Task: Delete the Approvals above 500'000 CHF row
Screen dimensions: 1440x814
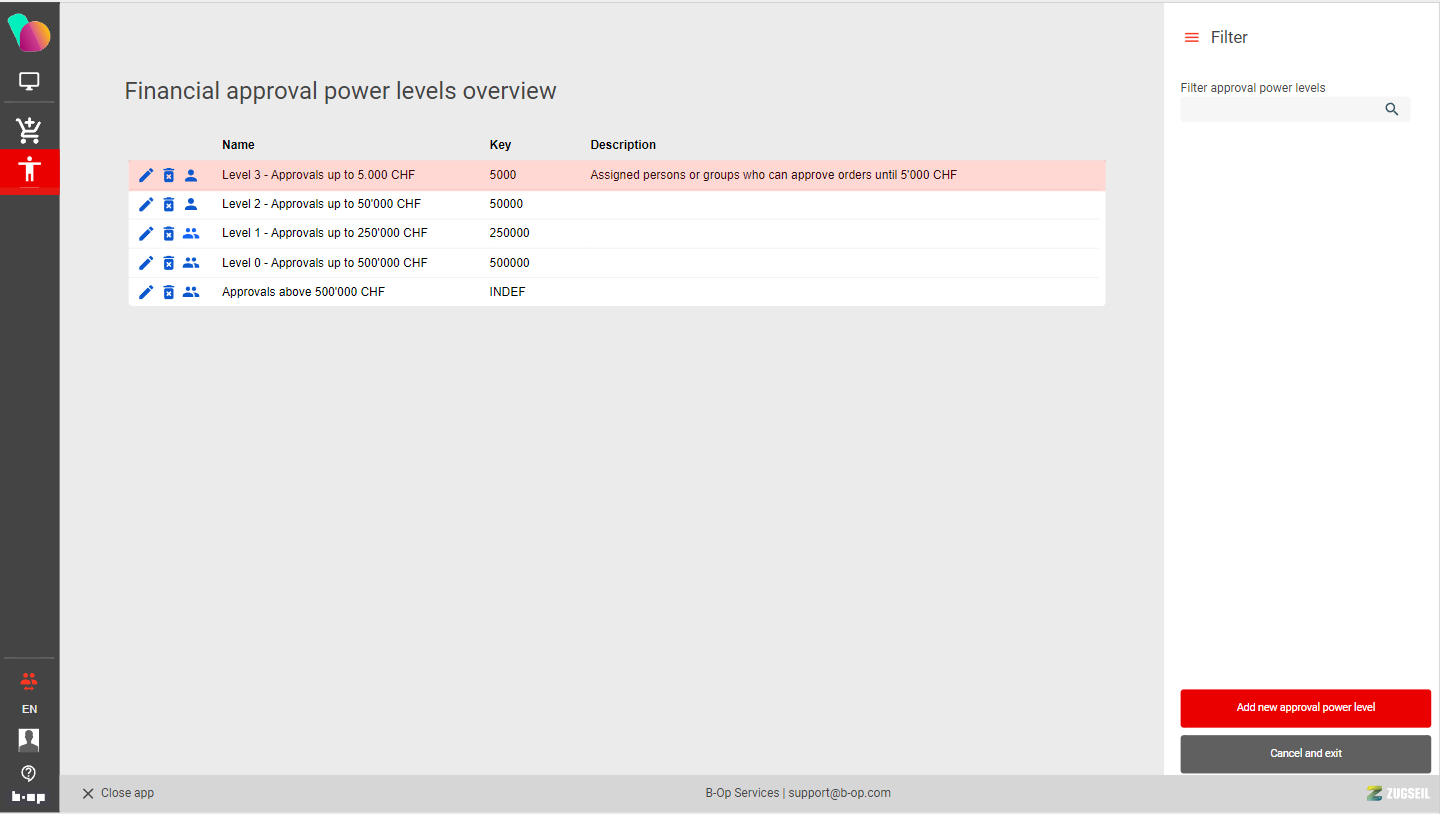Action: pos(169,292)
